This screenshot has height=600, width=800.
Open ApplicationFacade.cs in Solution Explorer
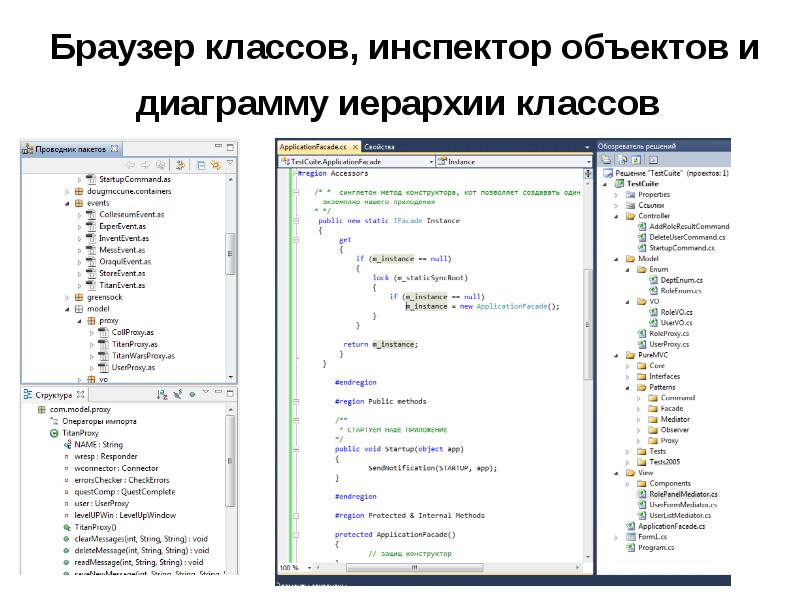[671, 527]
